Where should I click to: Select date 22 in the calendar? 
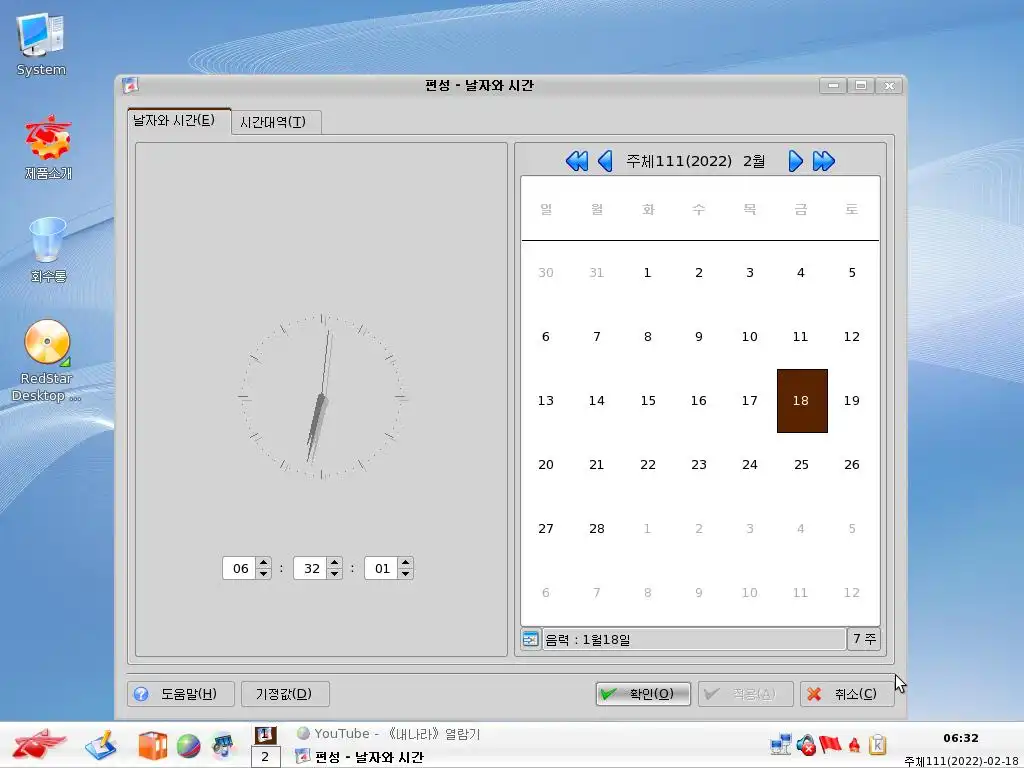click(647, 464)
